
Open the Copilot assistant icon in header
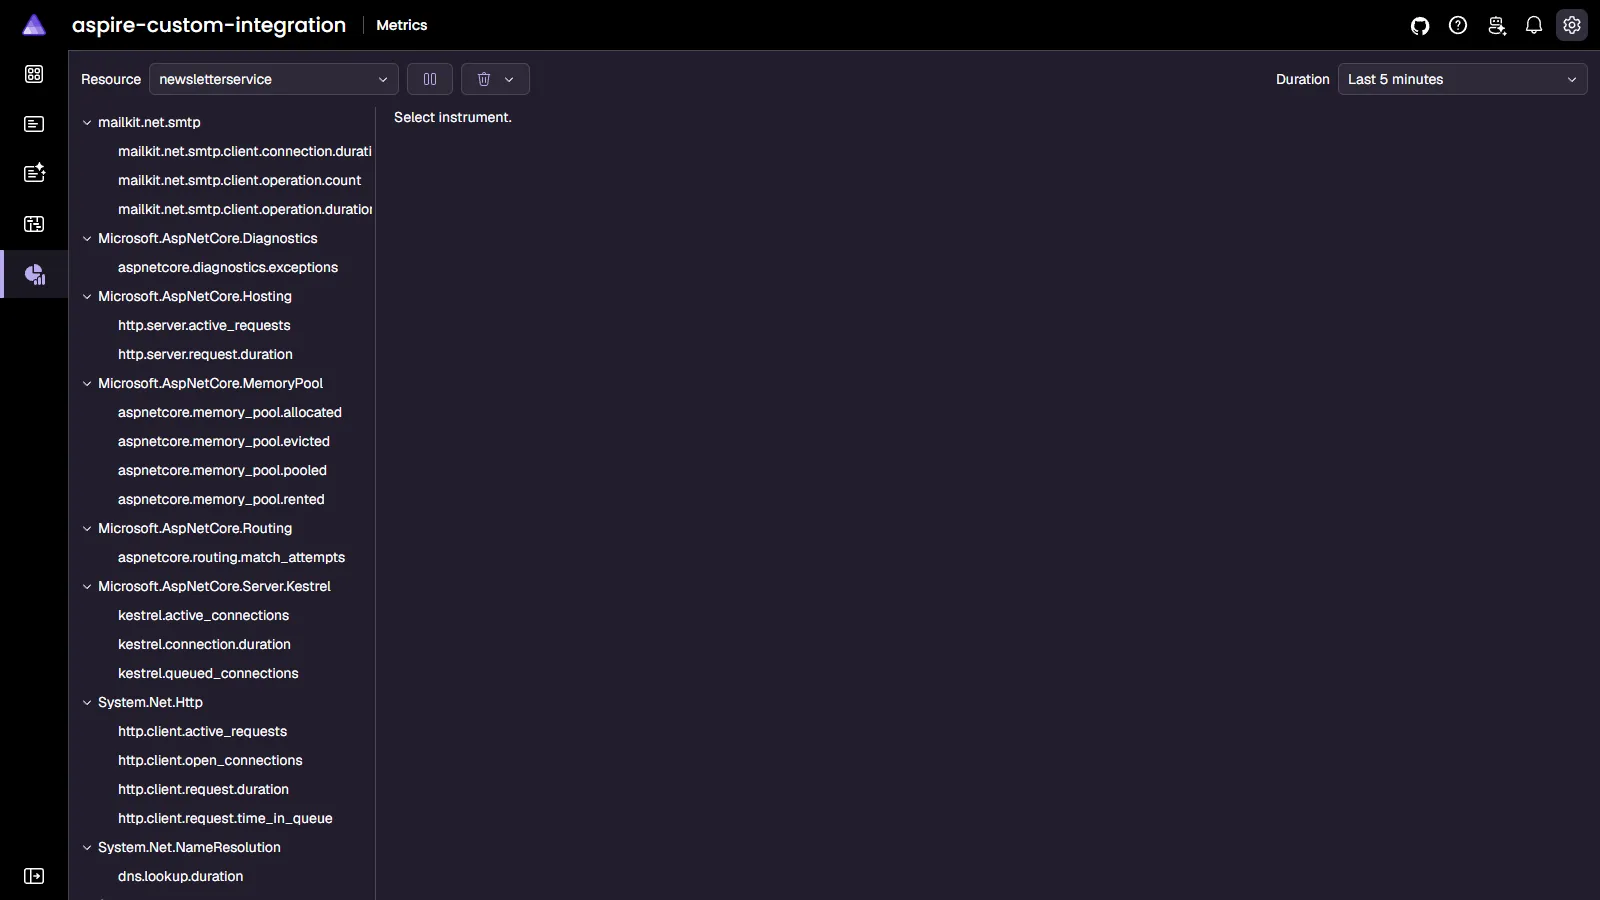click(1496, 26)
